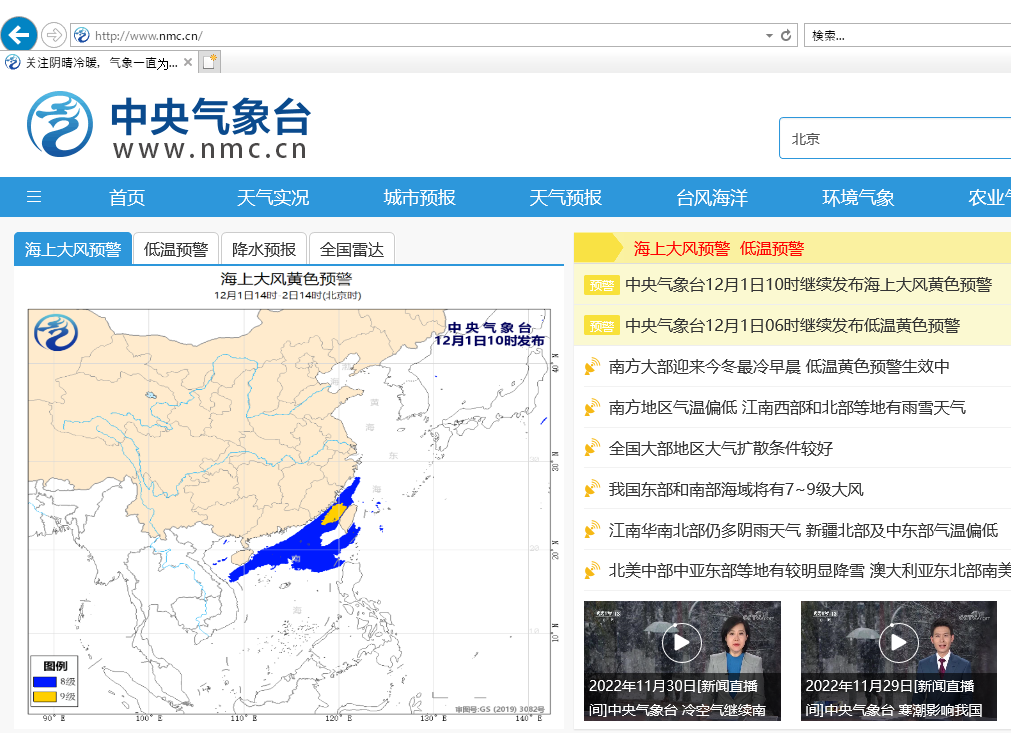Click broadcast icon beside 全国大部地区 headline
This screenshot has width=1011, height=733.
592,449
